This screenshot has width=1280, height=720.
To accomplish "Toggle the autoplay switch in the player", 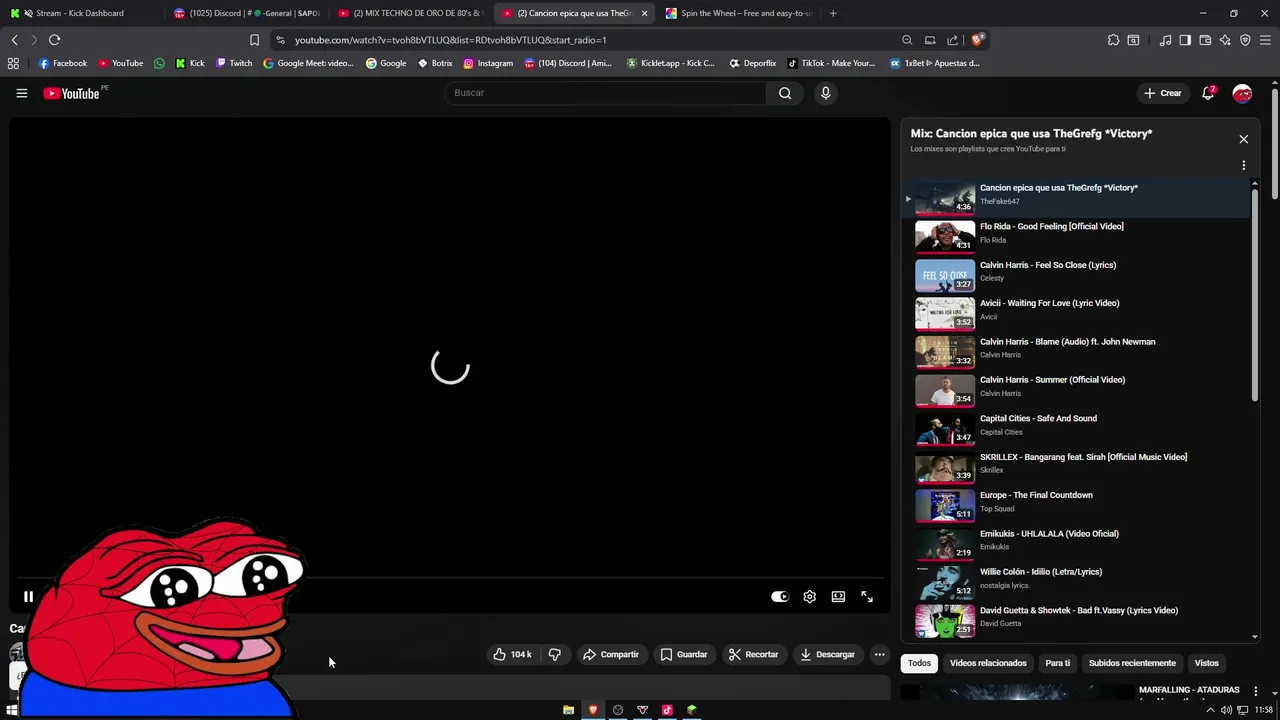I will [x=780, y=597].
